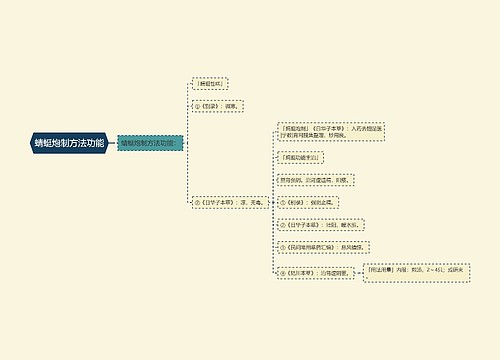Click the 「蜻蜓性味」 node
The width and height of the screenshot is (500, 360).
[210, 83]
